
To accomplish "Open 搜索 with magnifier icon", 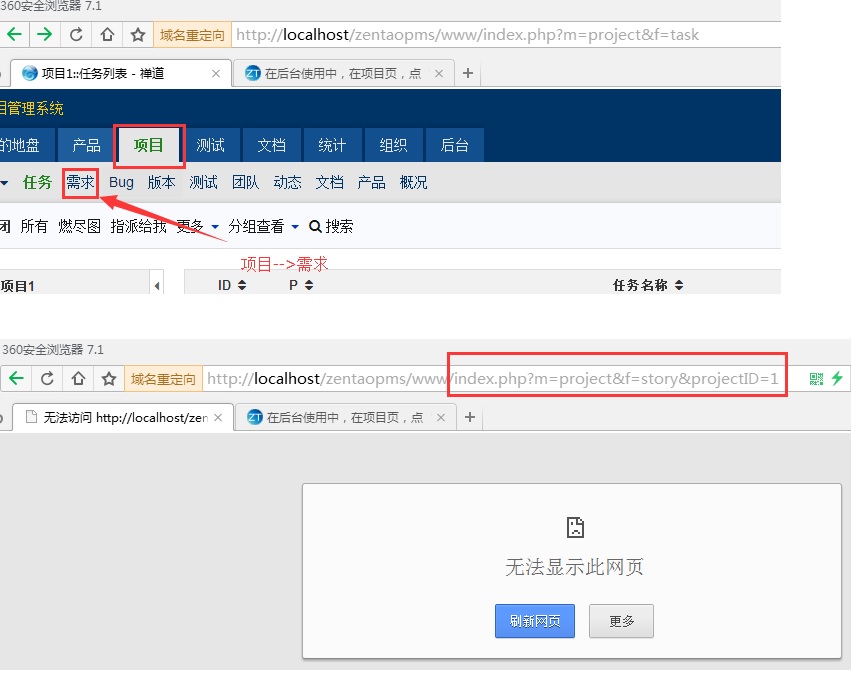I will [331, 226].
